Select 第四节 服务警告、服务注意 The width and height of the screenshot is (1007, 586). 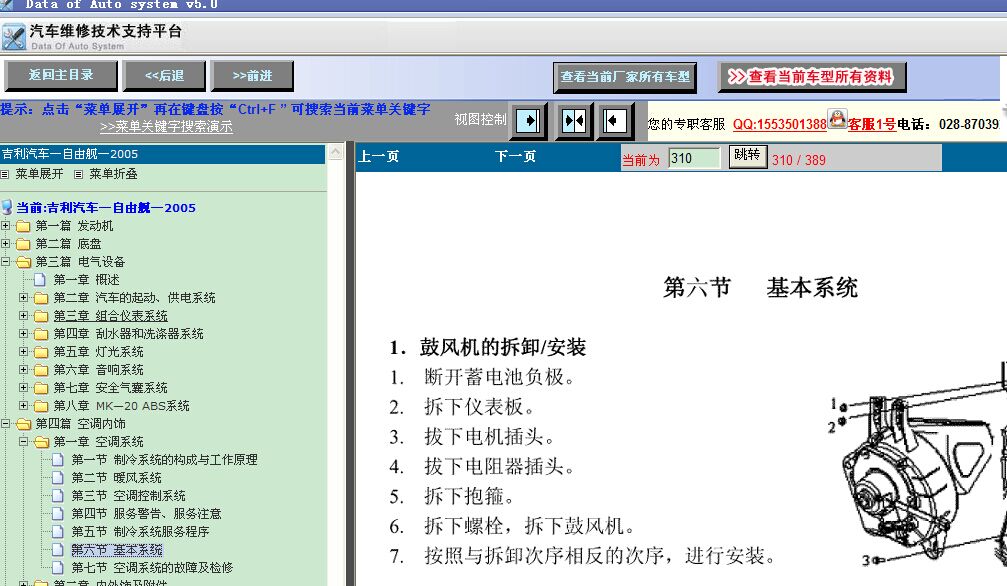pos(146,514)
